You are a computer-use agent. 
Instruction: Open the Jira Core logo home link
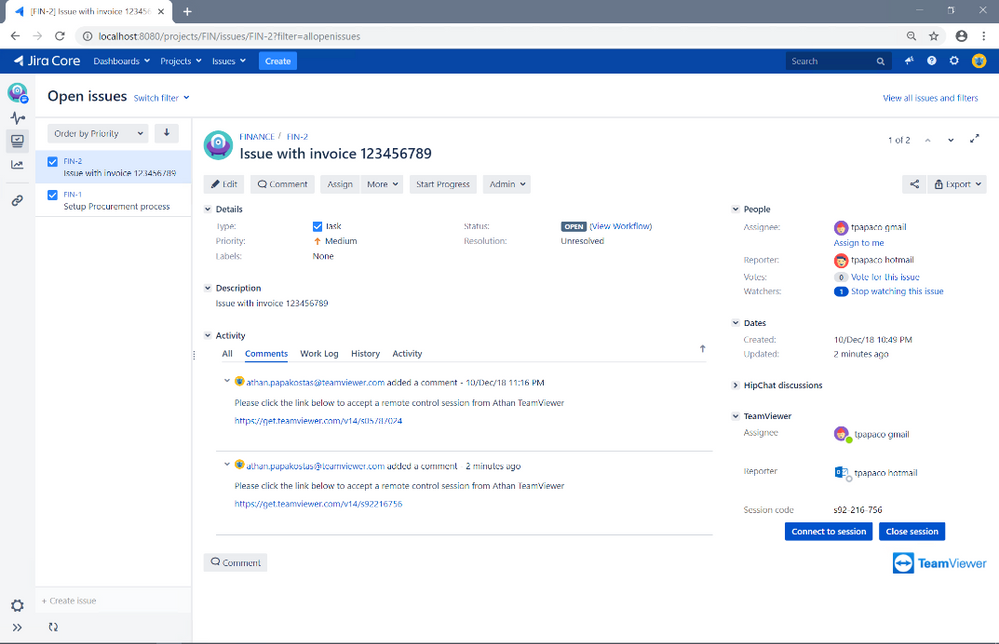point(47,61)
